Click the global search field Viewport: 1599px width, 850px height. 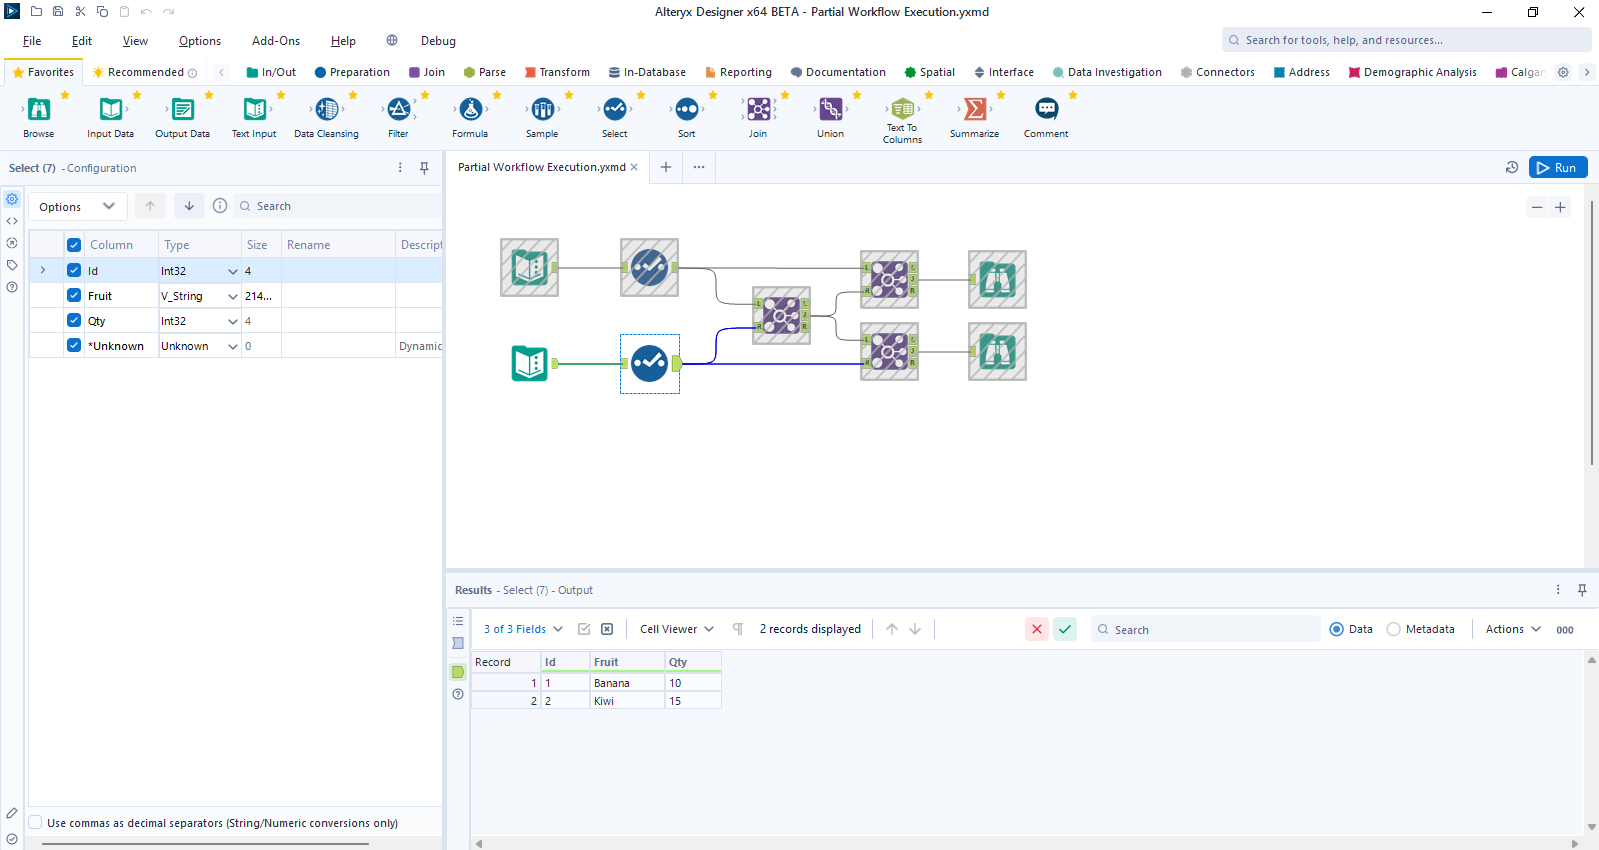(1406, 40)
